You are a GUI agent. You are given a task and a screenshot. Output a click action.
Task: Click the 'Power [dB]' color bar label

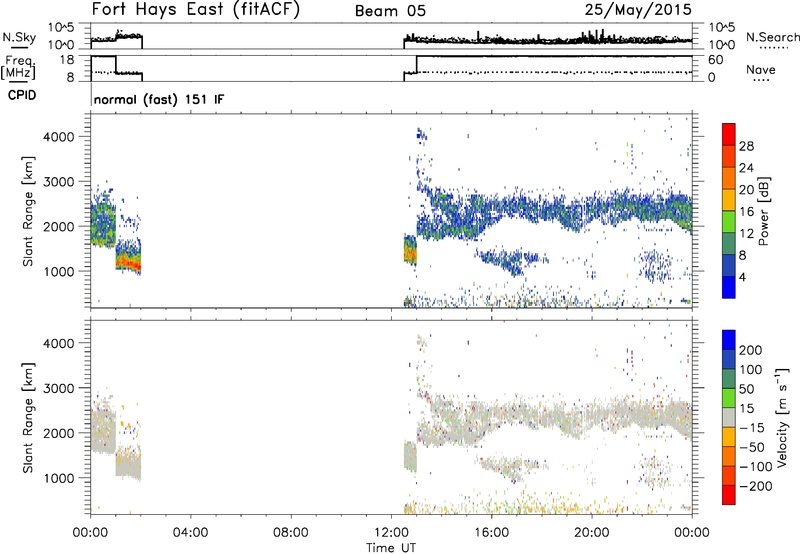click(763, 211)
